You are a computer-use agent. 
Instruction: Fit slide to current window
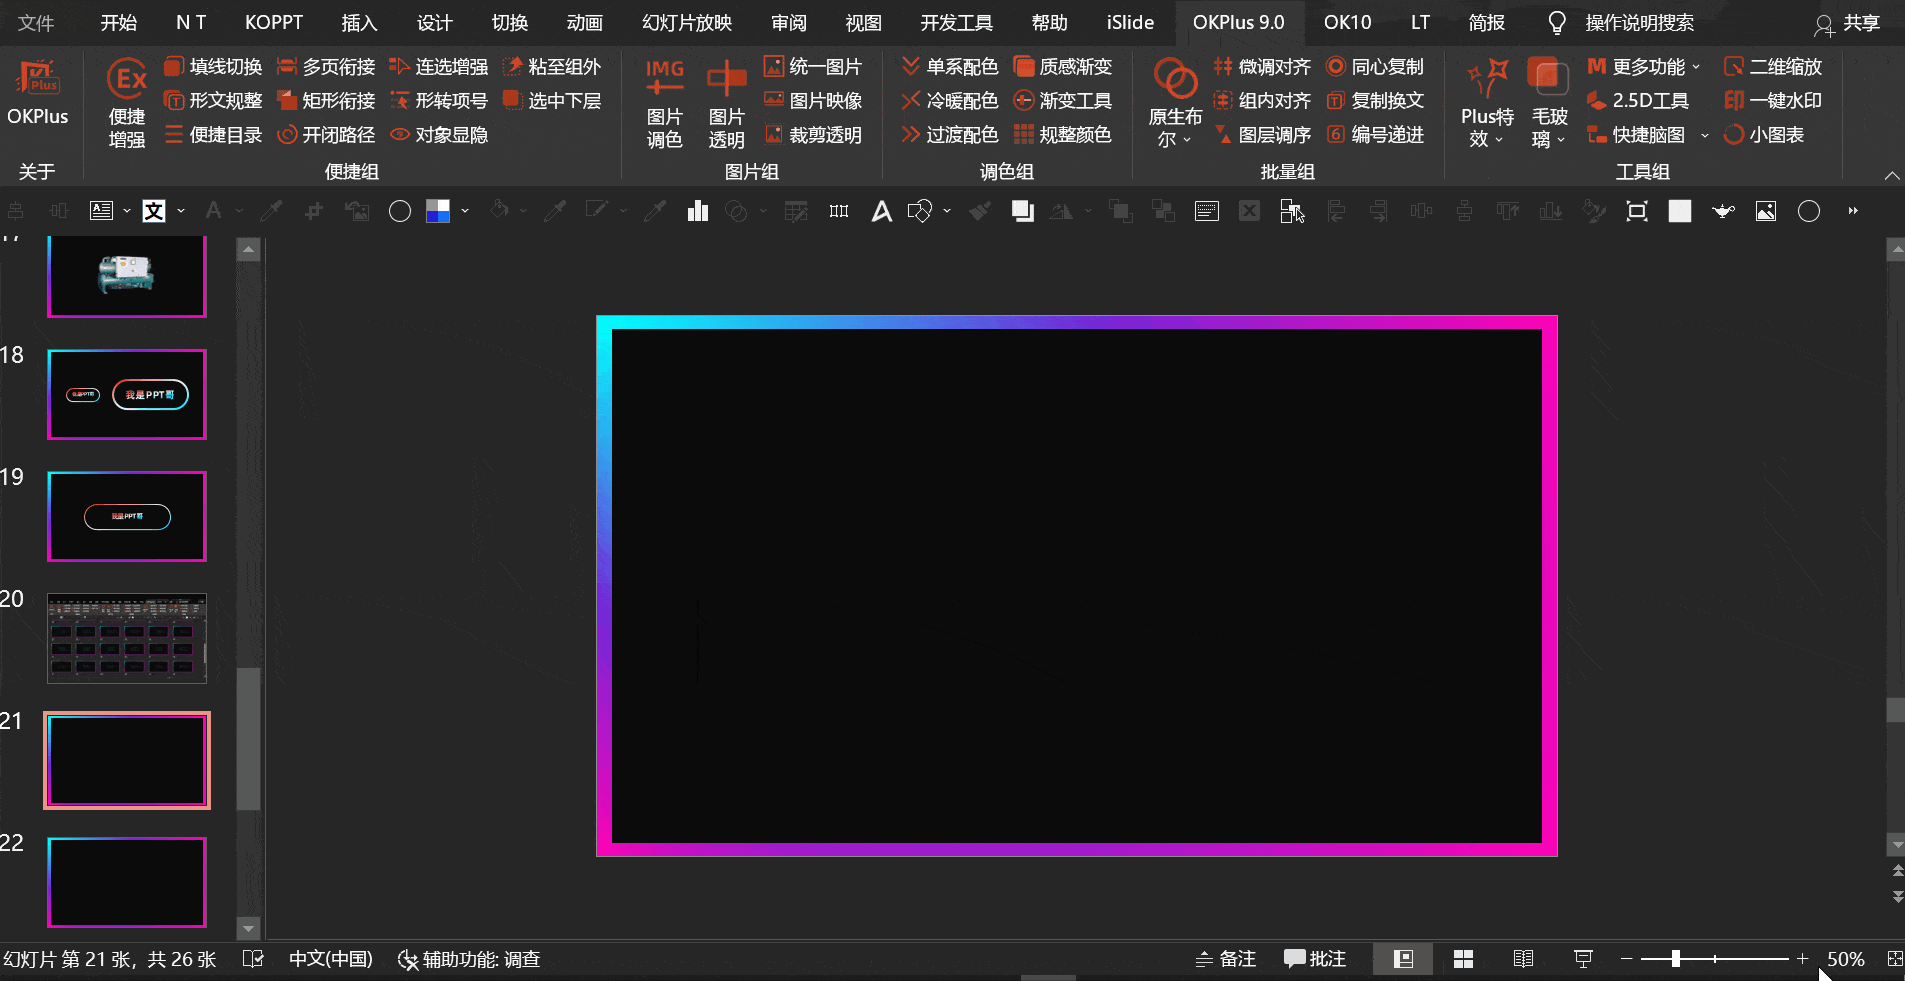tap(1894, 959)
